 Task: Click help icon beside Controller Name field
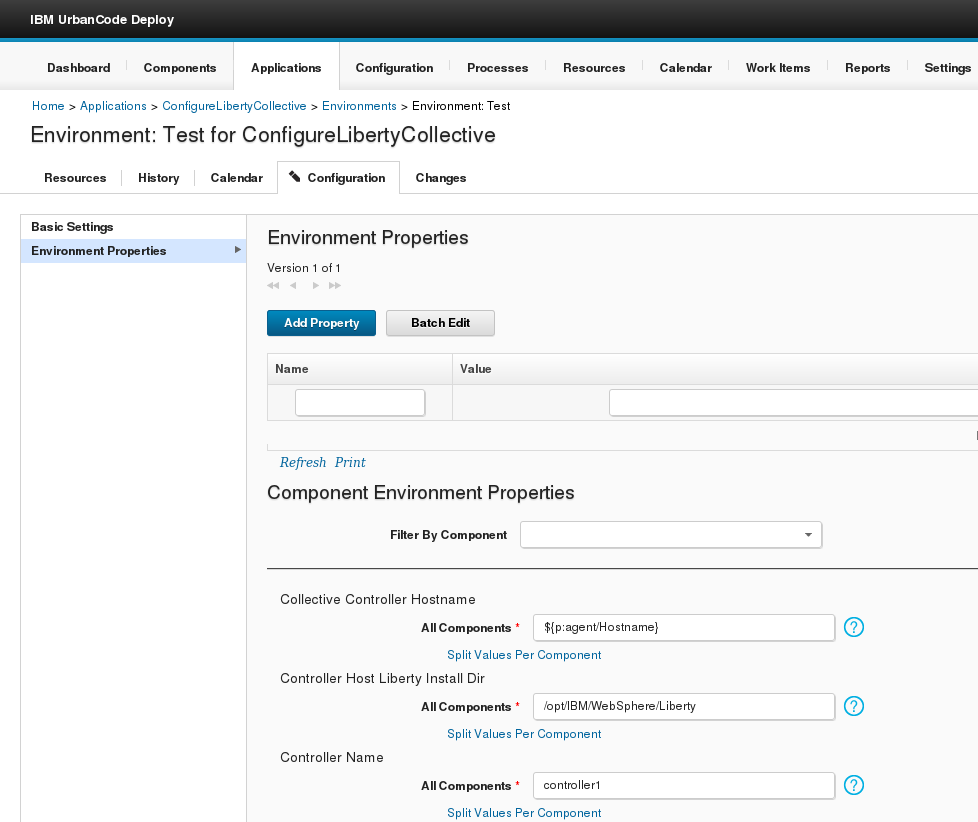[x=853, y=785]
